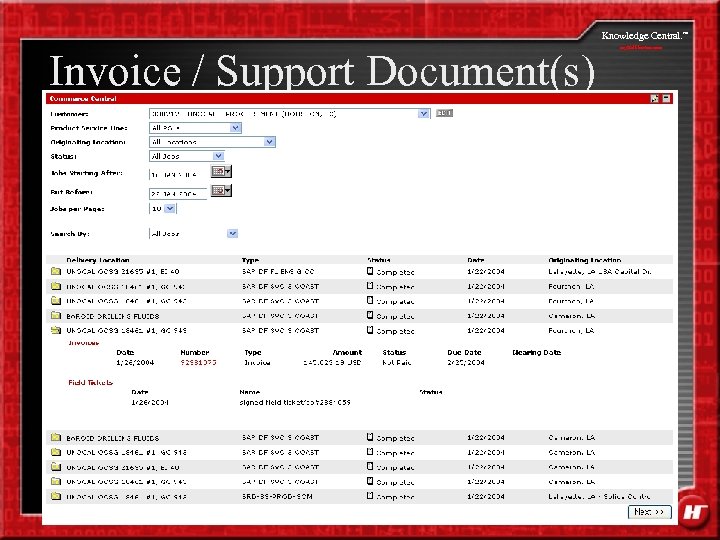The image size is (720, 540).
Task: Click status icon in SRD-BS-PROD-SOM row
Action: coord(370,495)
